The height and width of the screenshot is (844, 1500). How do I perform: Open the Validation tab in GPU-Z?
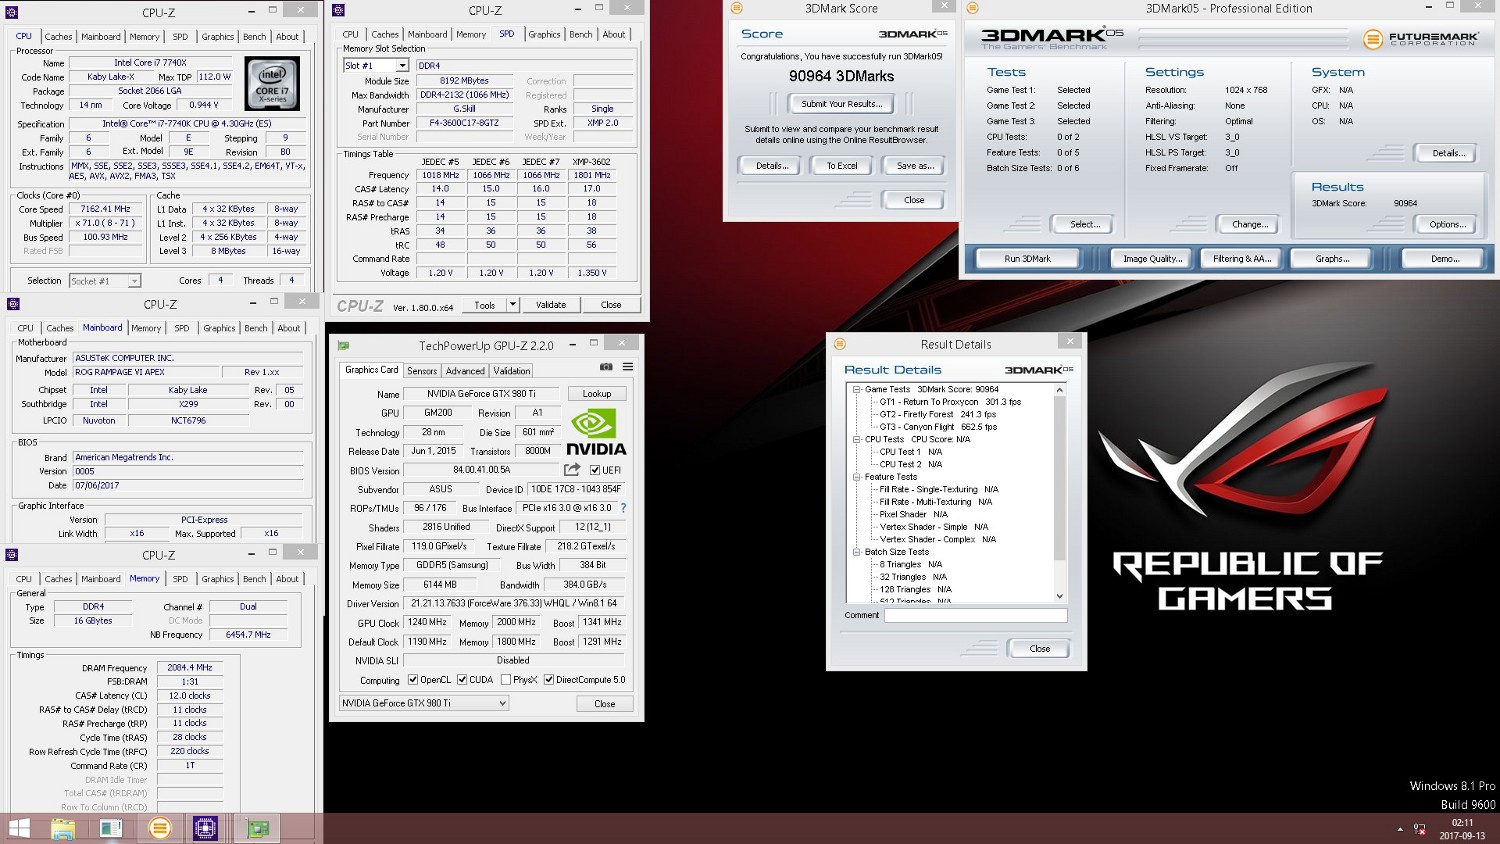coord(512,370)
